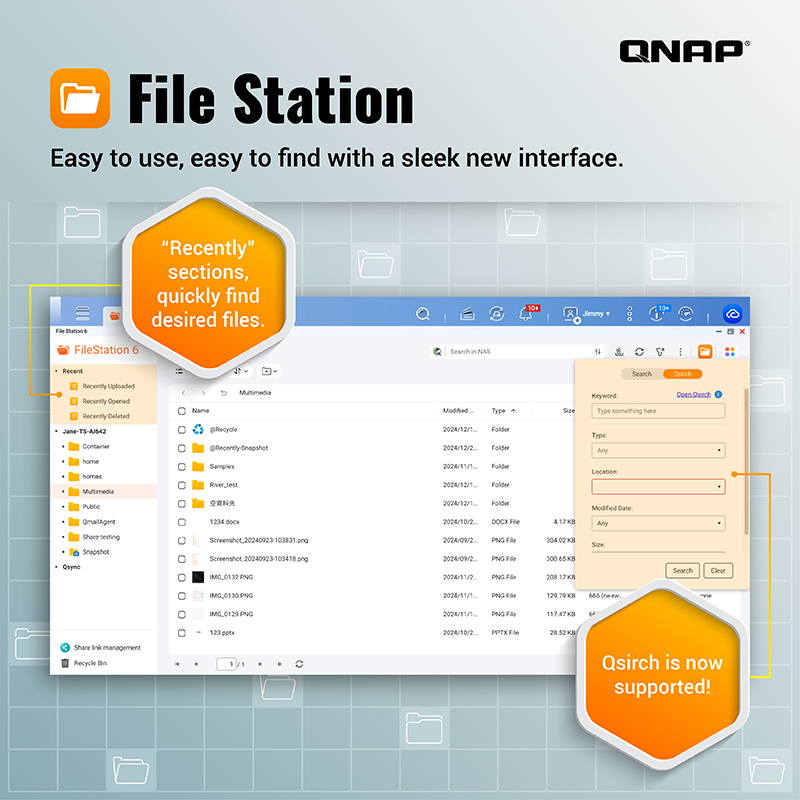Image resolution: width=800 pixels, height=800 pixels.
Task: Check the IMG_0132.PNG checkbox
Action: tap(182, 577)
